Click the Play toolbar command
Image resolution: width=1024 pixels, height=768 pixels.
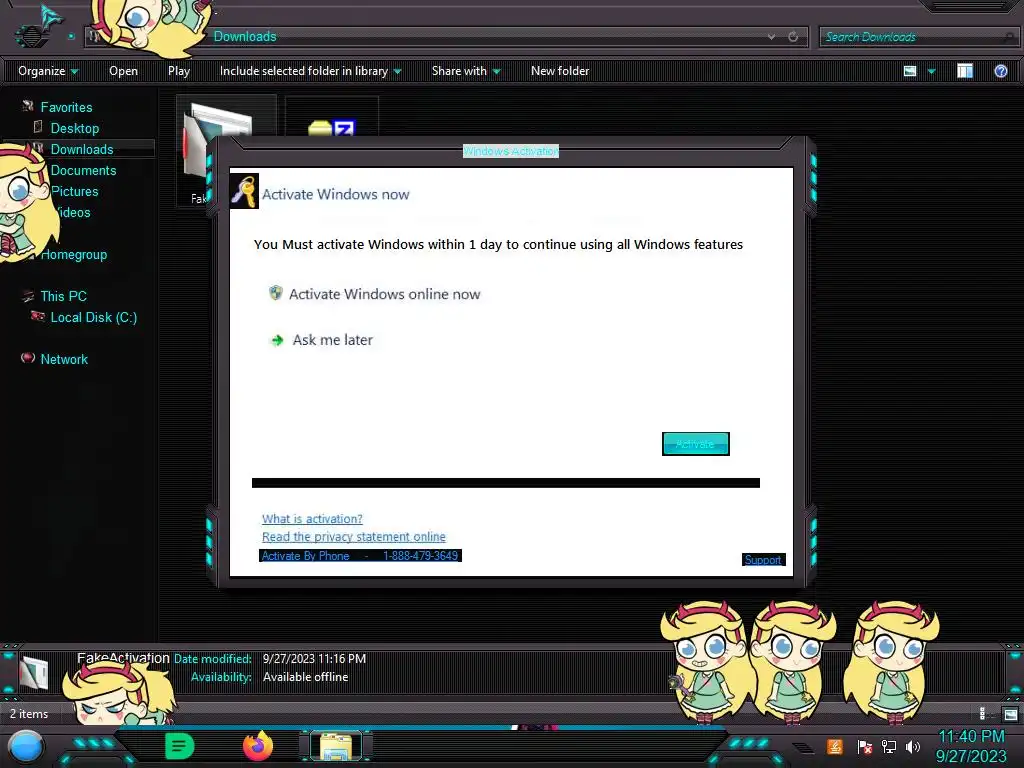pyautogui.click(x=179, y=71)
